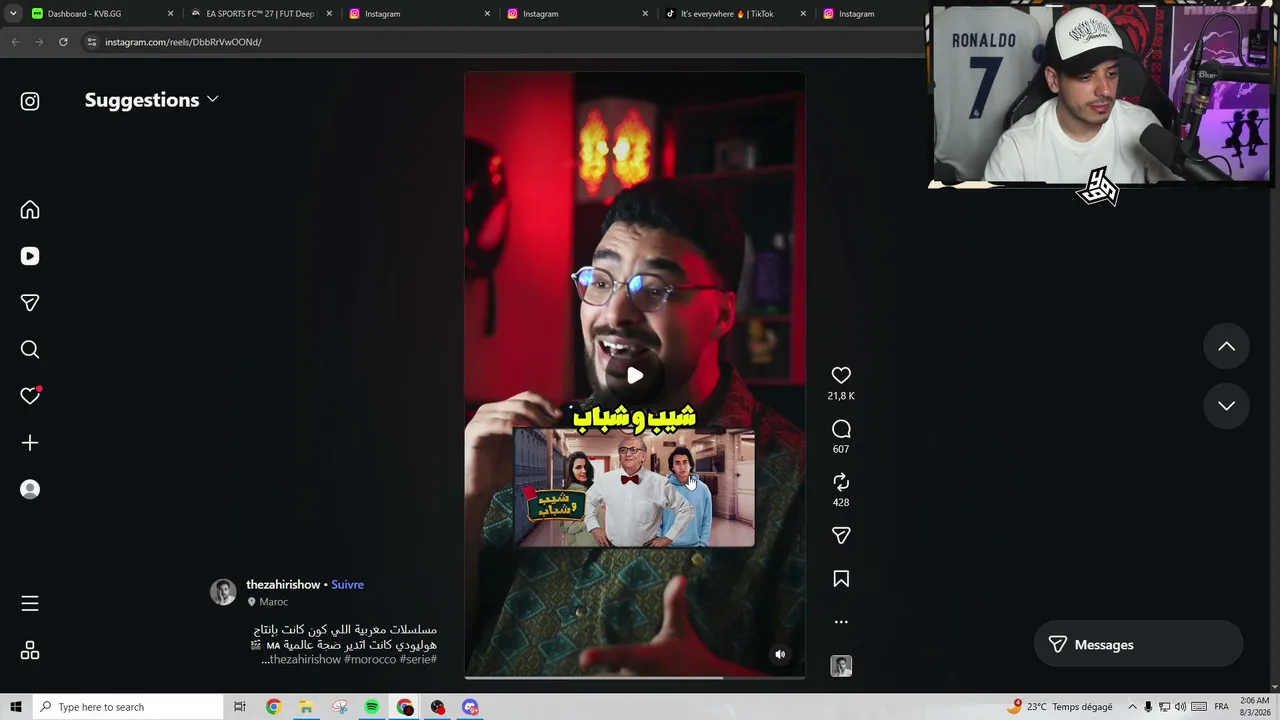
Task: Share the reel via the paper plane icon
Action: (x=841, y=536)
